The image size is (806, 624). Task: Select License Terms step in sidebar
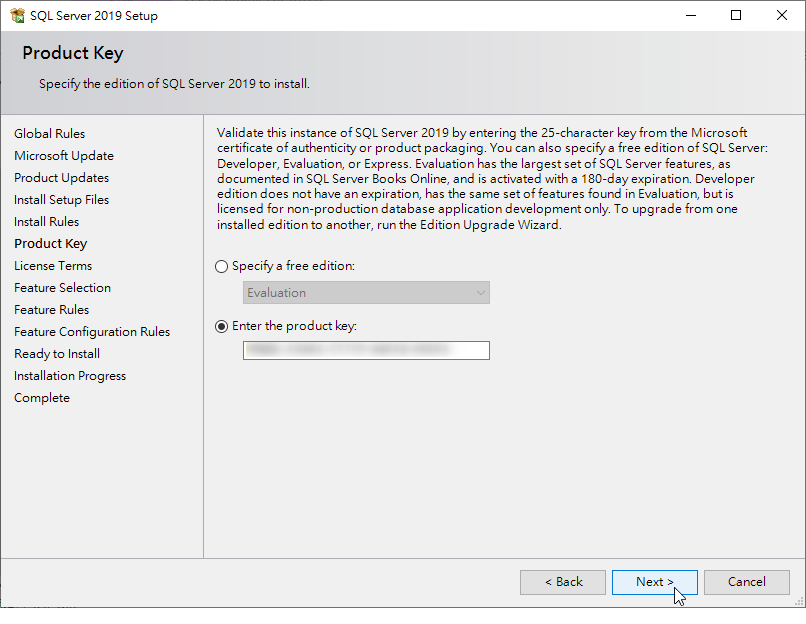[53, 266]
